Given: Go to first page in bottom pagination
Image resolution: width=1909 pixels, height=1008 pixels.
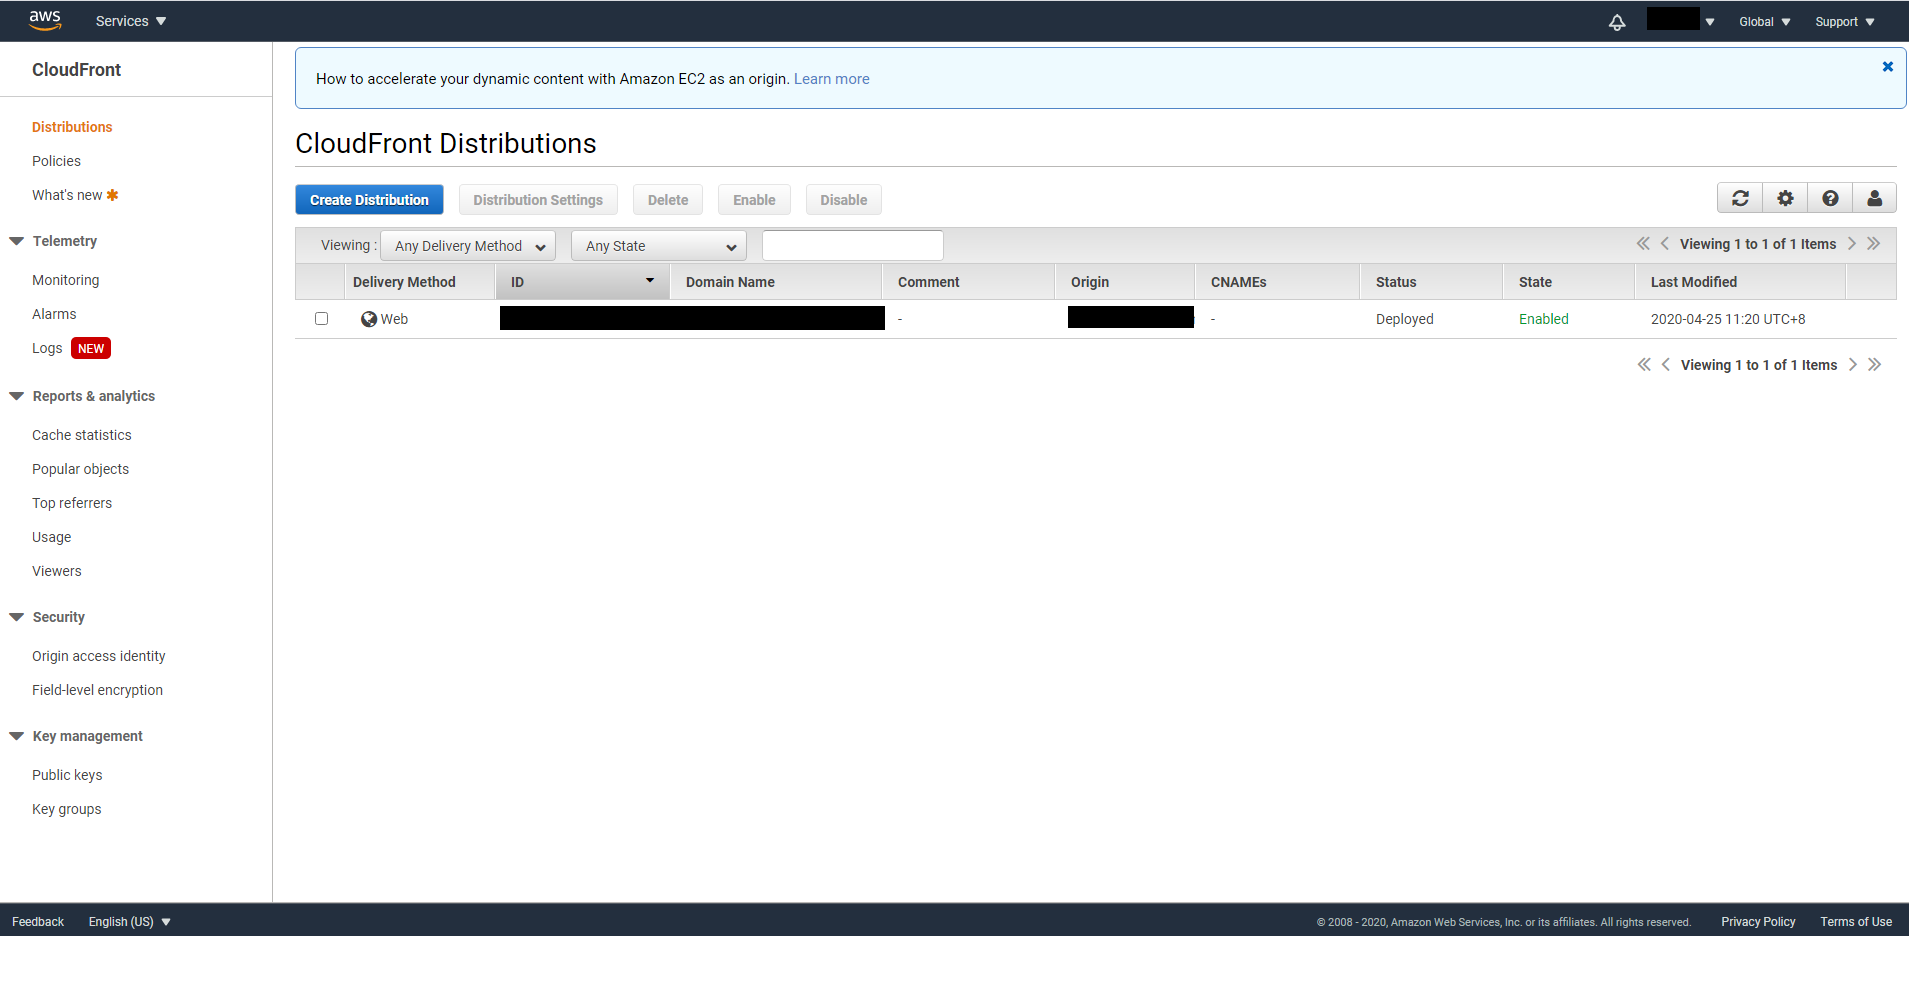Looking at the screenshot, I should point(1644,365).
